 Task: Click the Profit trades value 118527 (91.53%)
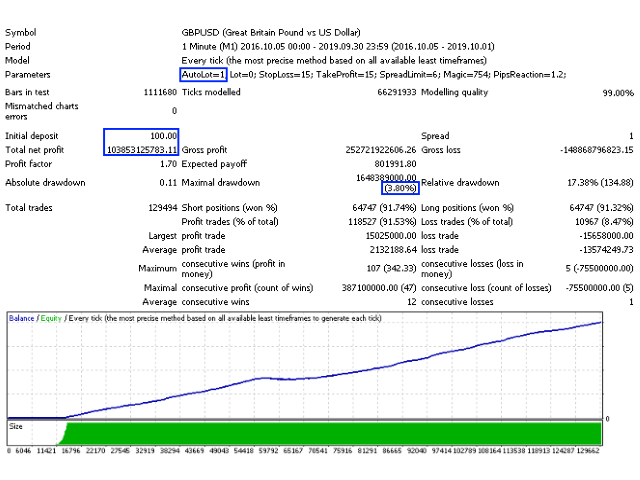point(382,222)
